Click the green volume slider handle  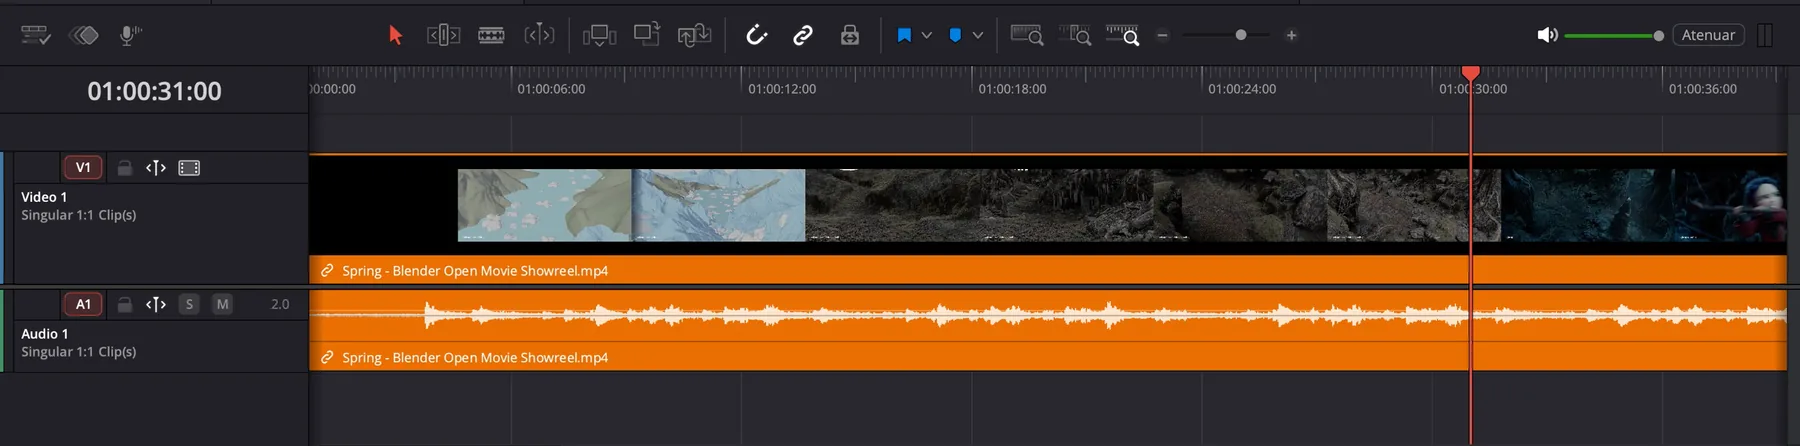coord(1658,36)
